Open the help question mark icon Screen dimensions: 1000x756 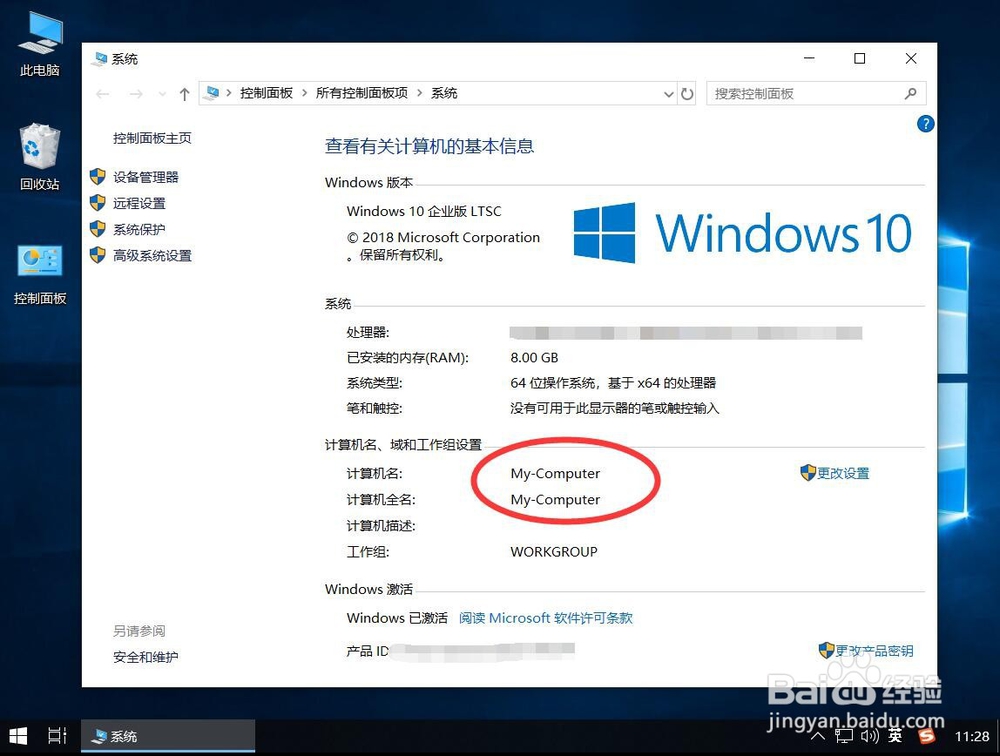(925, 124)
